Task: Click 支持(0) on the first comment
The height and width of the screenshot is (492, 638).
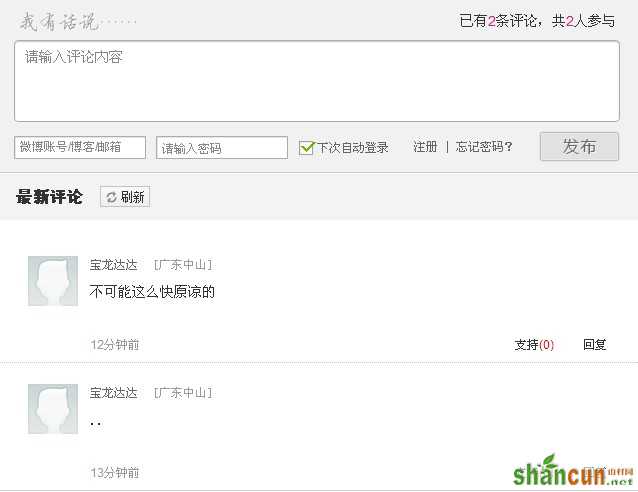Action: [x=534, y=345]
